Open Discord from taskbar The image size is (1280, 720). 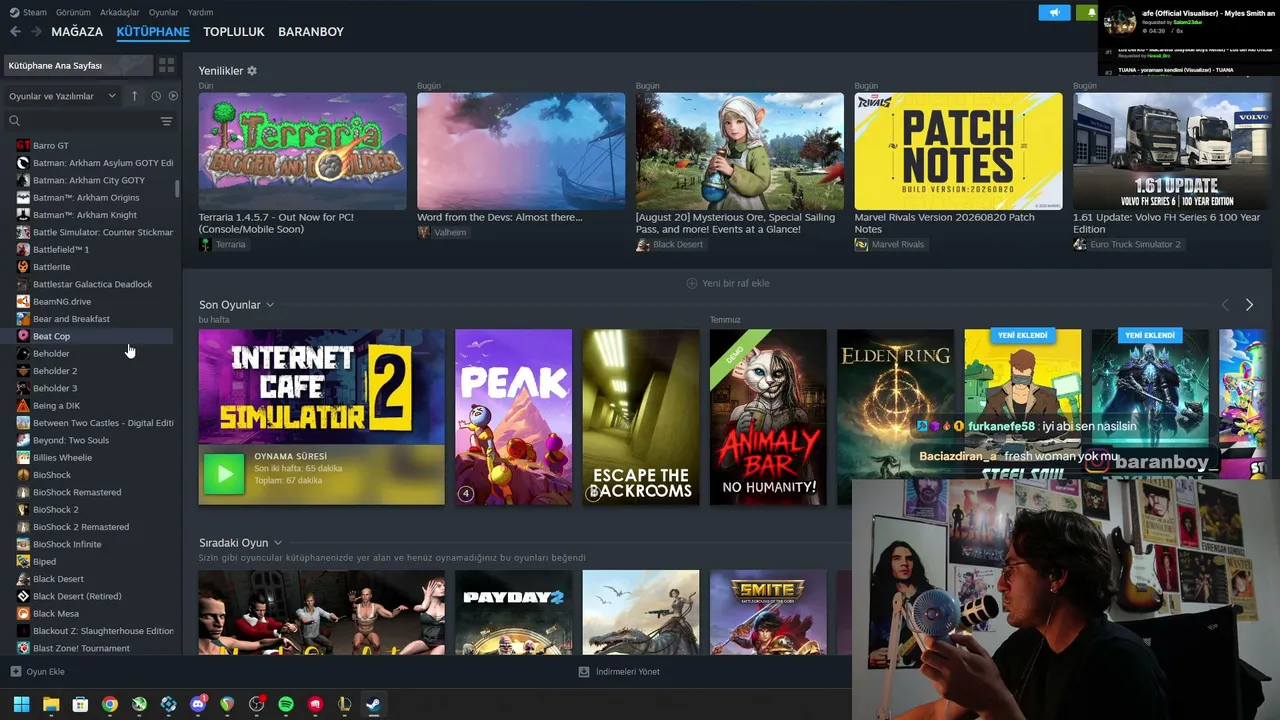point(198,704)
